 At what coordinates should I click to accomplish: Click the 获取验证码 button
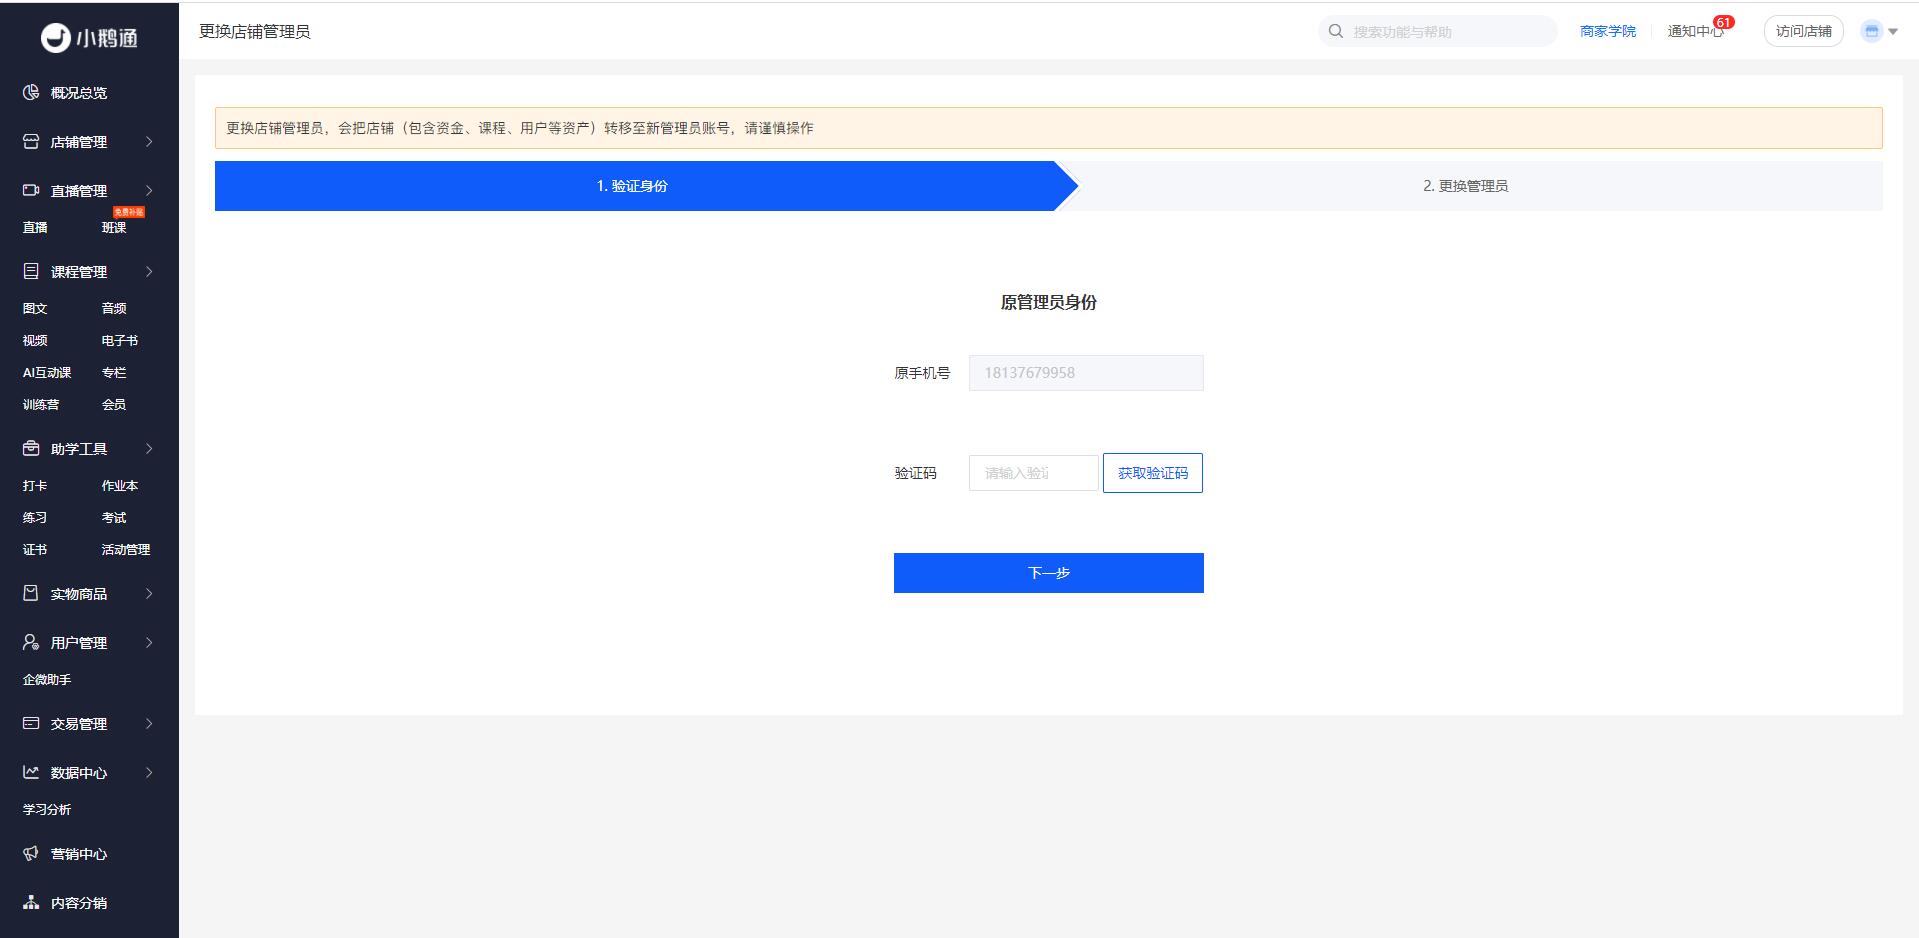point(1152,473)
